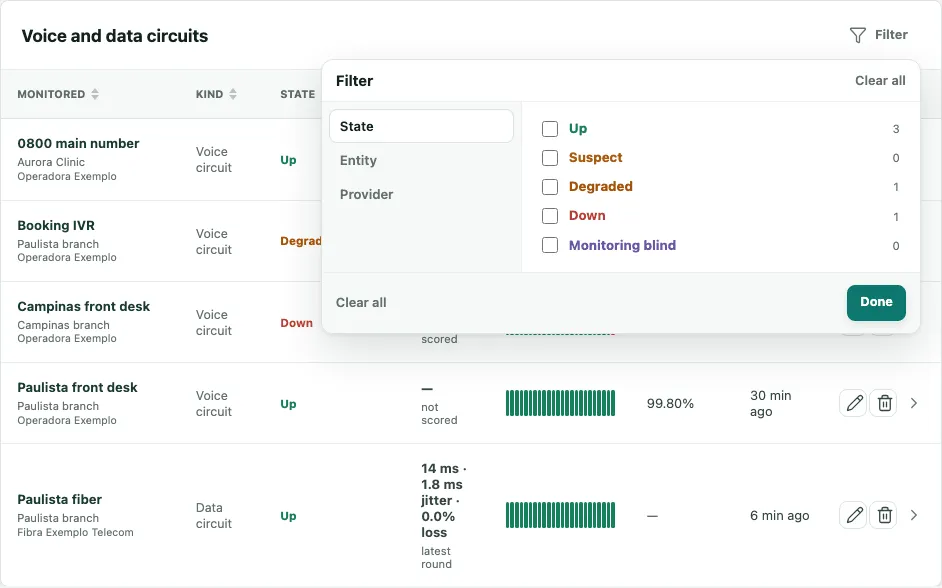The height and width of the screenshot is (588, 942).
Task: Check the Monitoring blind state filter
Action: (x=550, y=245)
